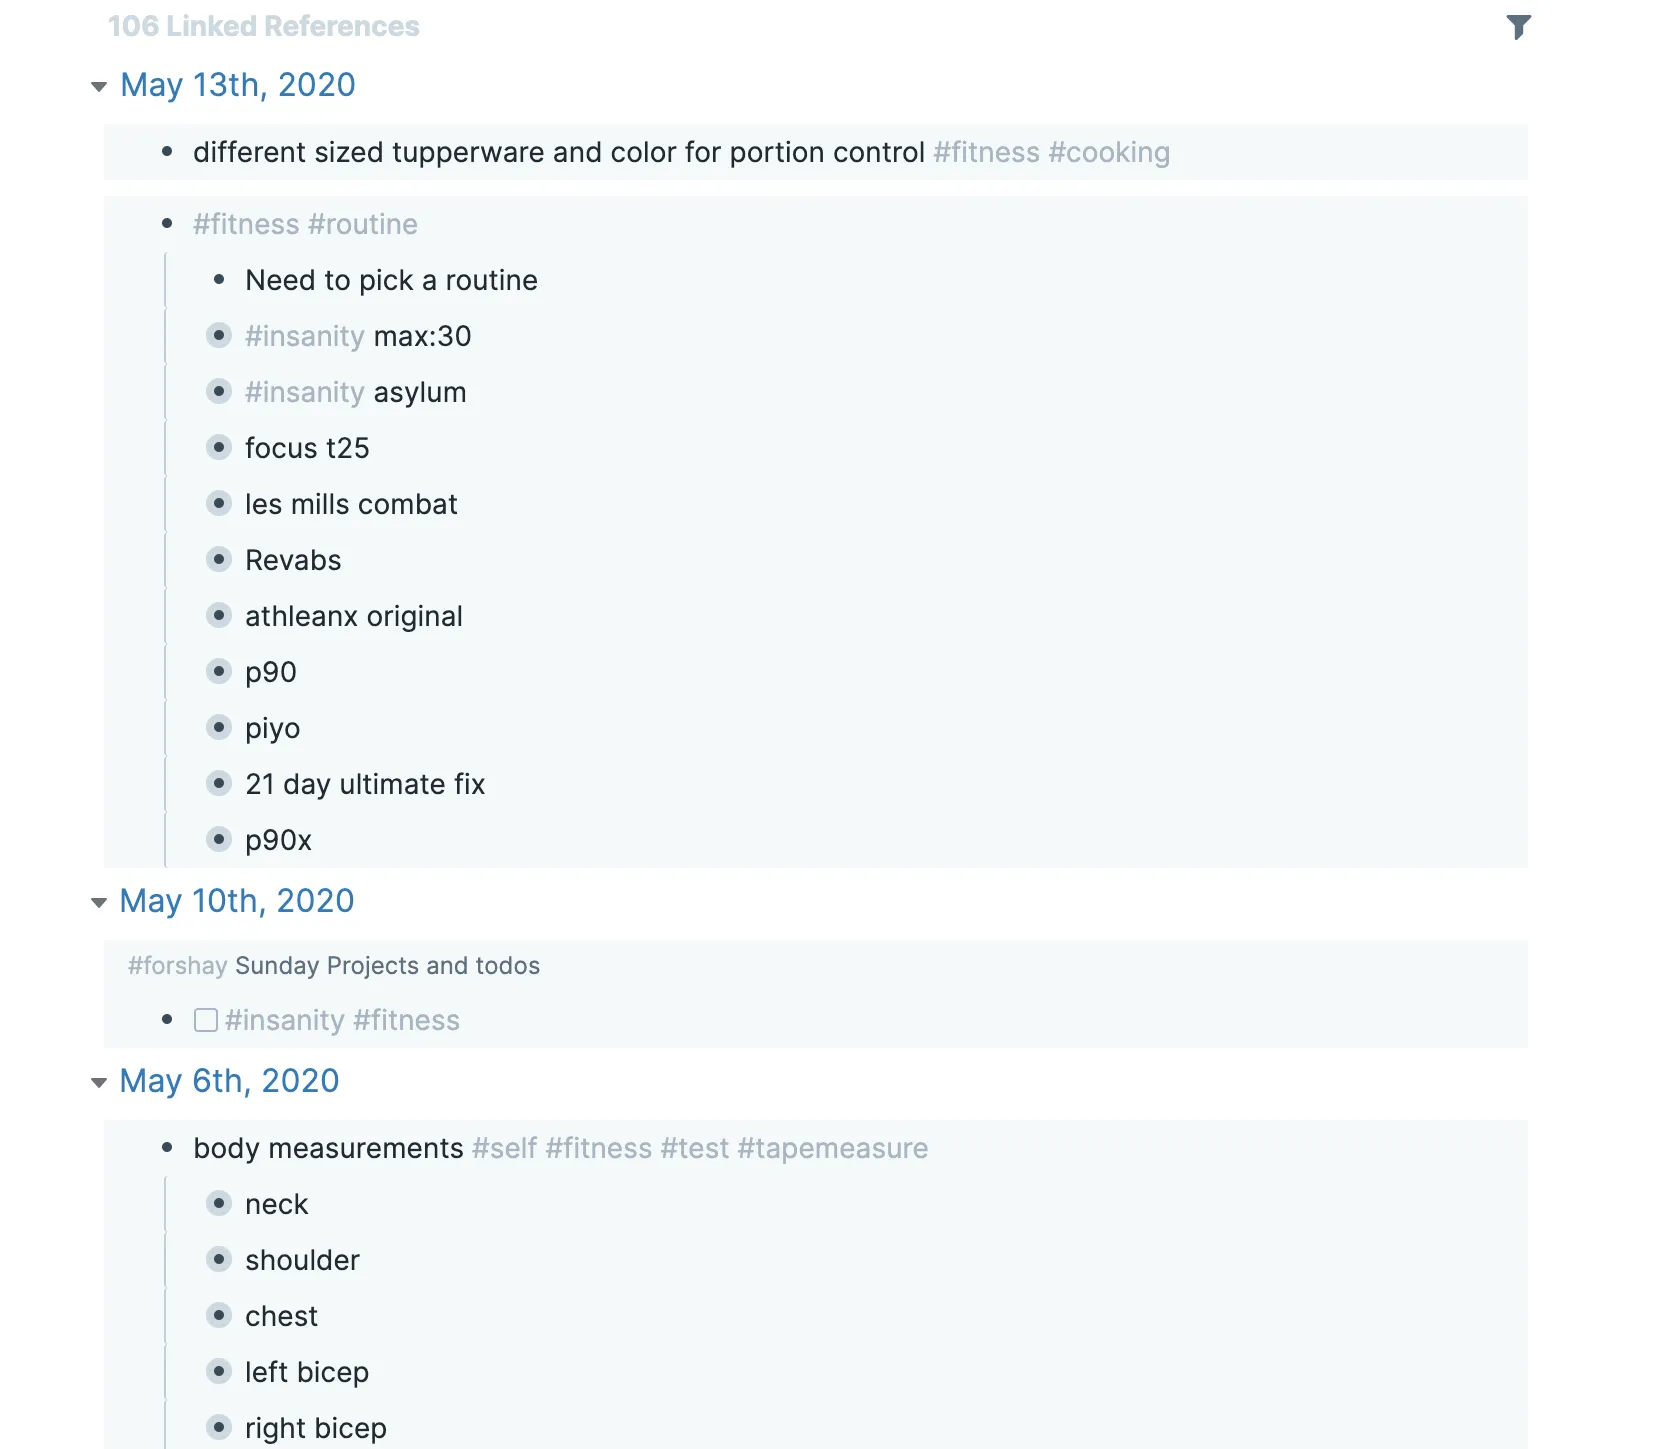Viewport: 1678px width, 1449px height.
Task: Expand the collapsed "piyo" bullet
Action: (x=219, y=727)
